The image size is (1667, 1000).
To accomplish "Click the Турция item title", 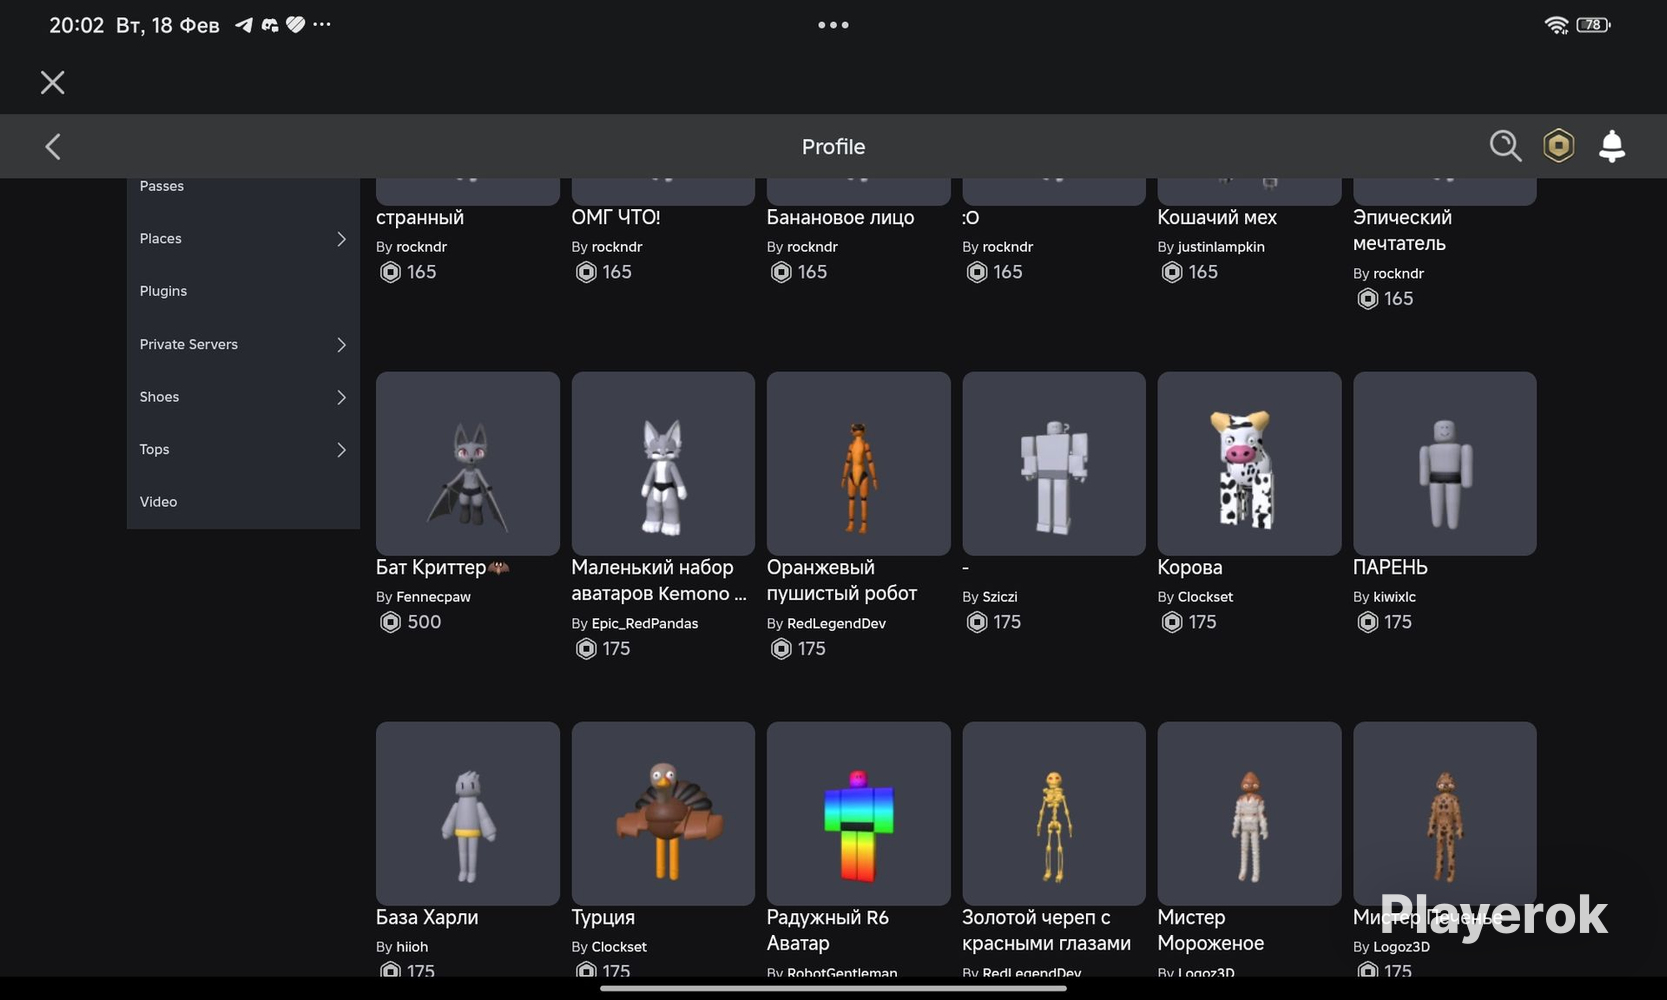I will pos(603,917).
